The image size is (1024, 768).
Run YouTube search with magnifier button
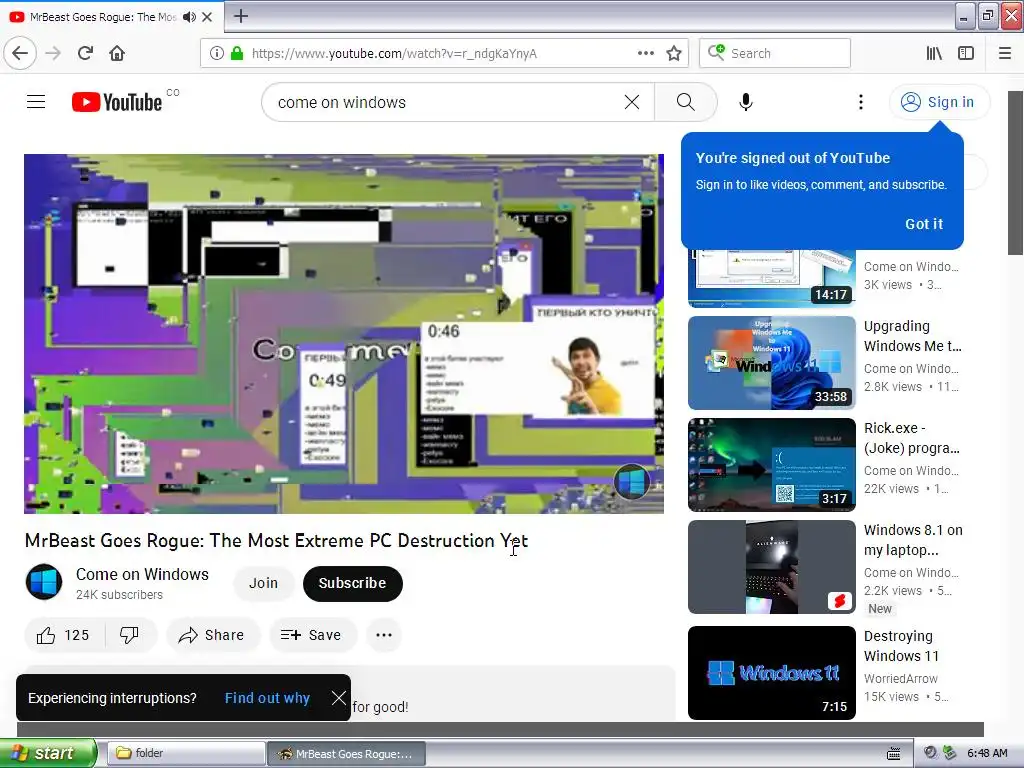[686, 102]
